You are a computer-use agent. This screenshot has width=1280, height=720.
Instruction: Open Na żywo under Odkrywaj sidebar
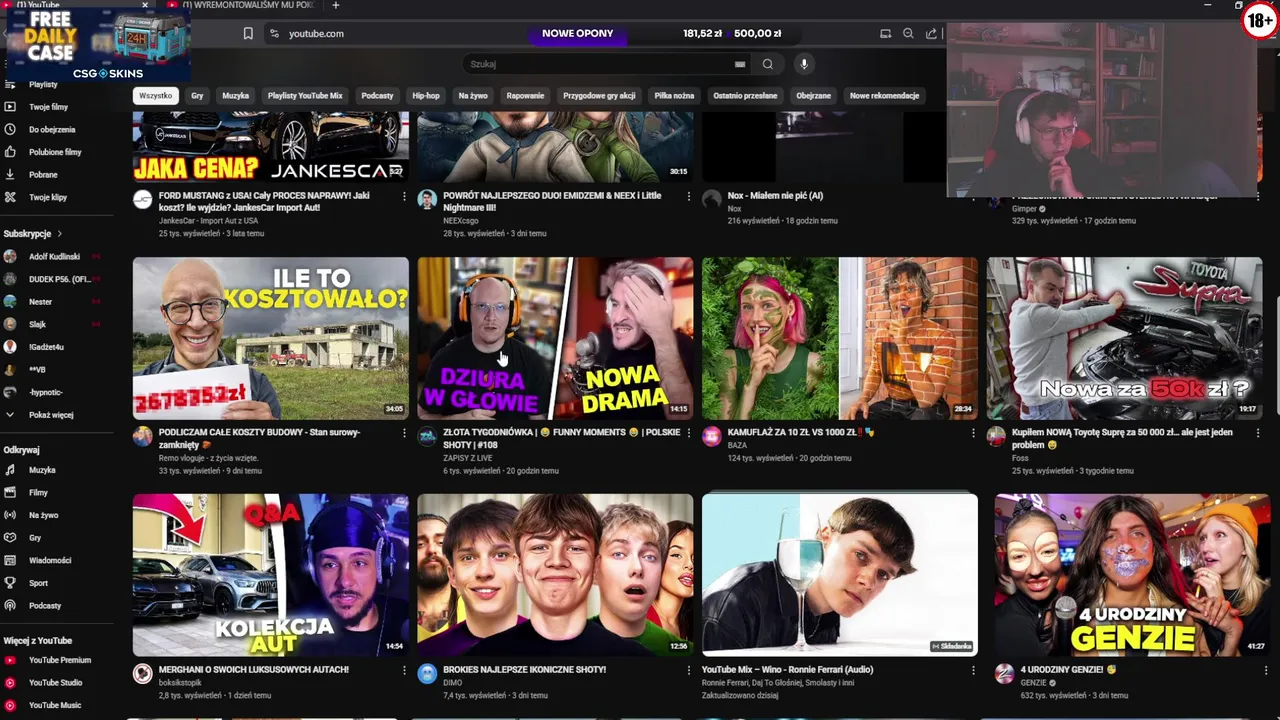(43, 515)
